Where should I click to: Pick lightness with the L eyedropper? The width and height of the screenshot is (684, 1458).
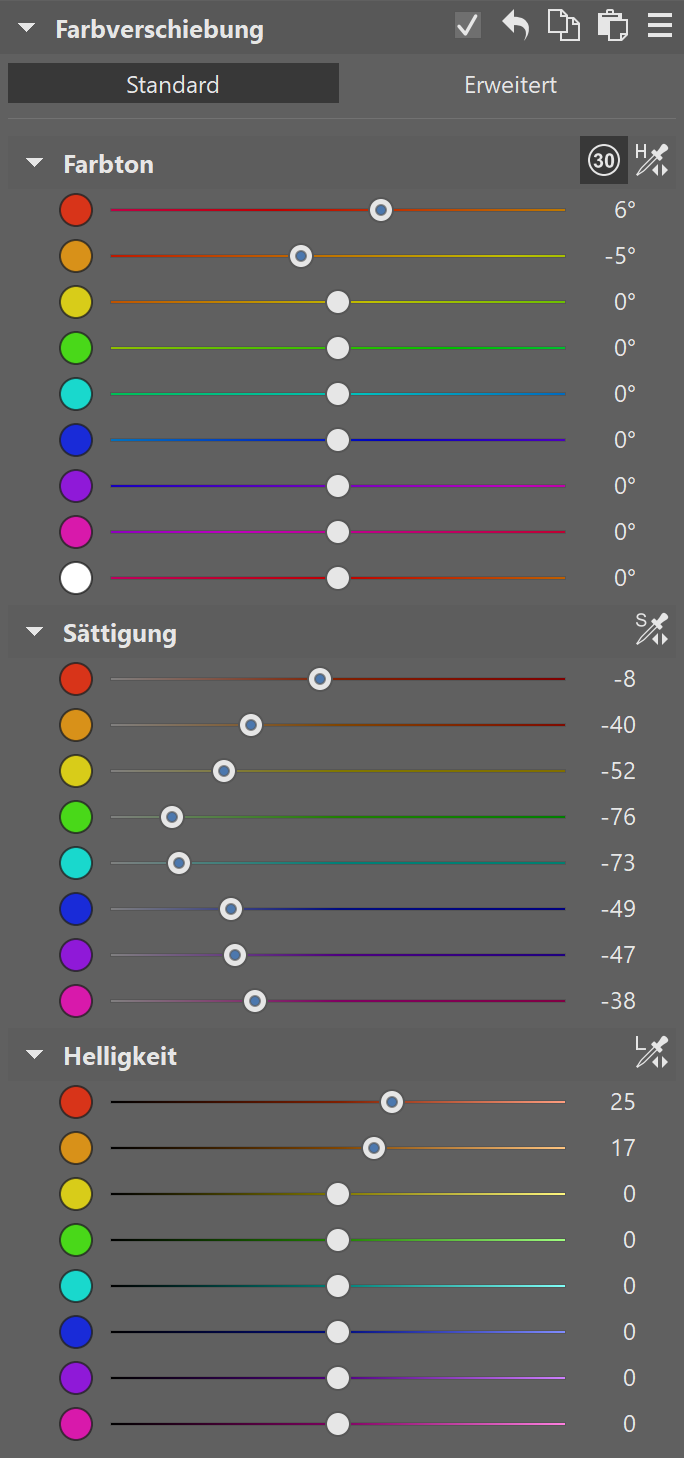[x=652, y=1052]
